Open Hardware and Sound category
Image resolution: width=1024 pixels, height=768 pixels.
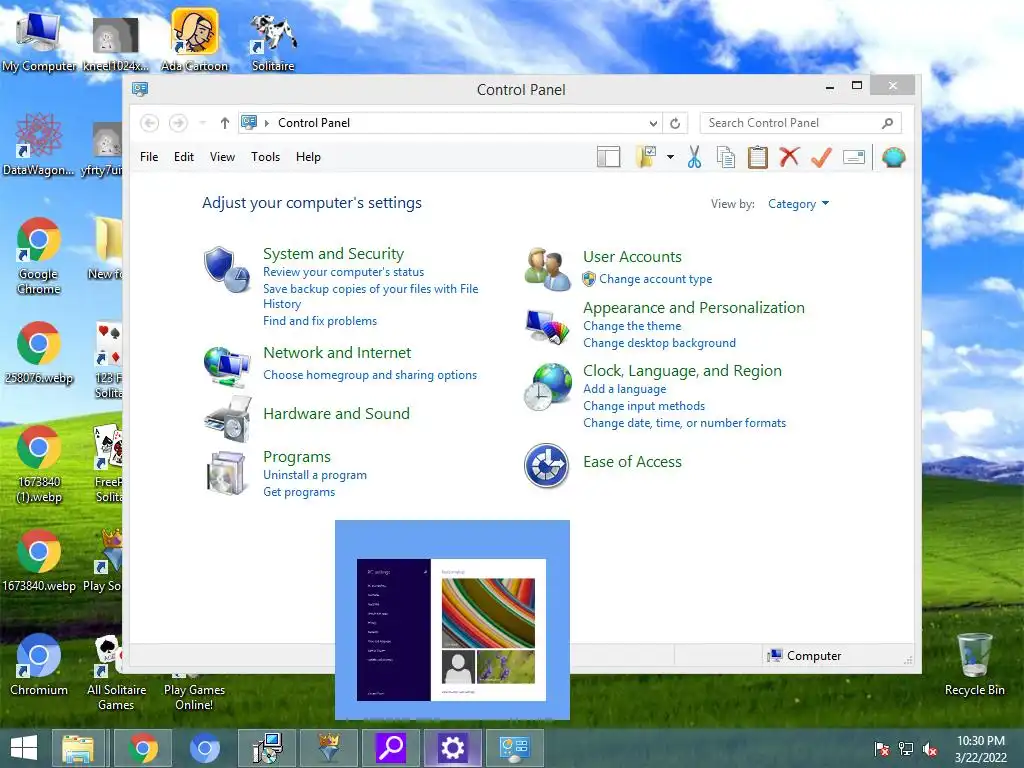(x=336, y=413)
